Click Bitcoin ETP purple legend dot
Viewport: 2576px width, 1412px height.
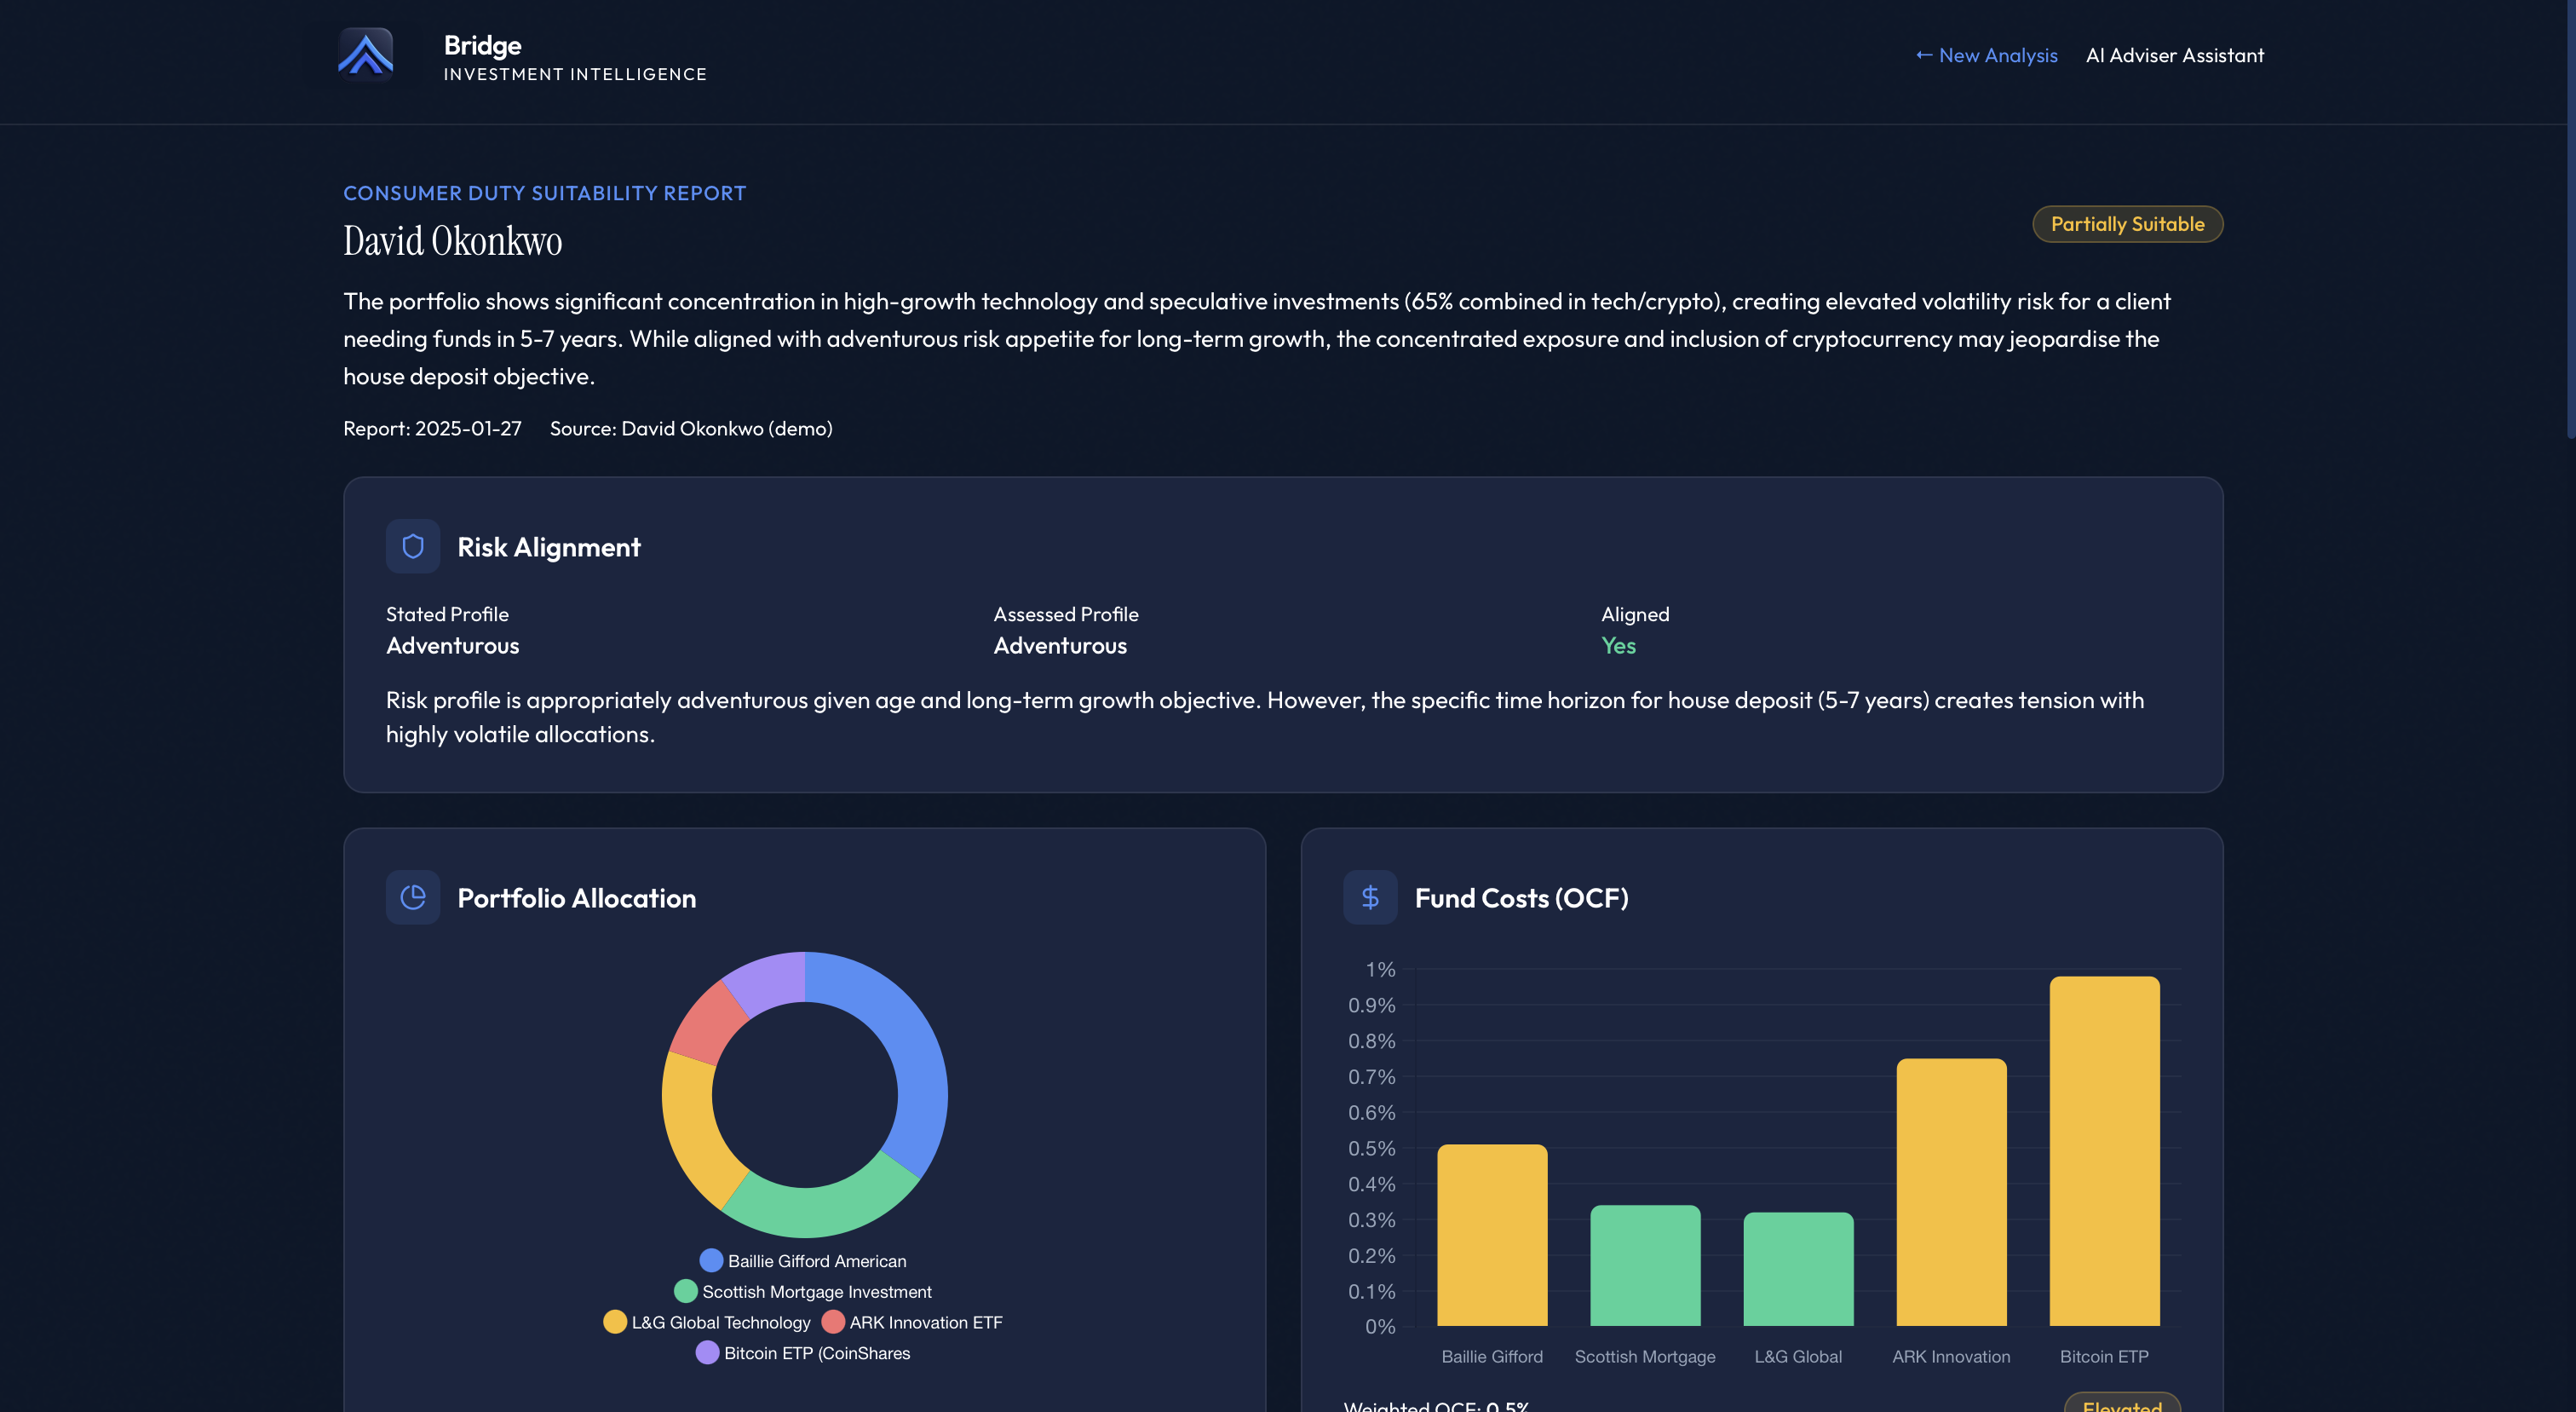tap(707, 1353)
